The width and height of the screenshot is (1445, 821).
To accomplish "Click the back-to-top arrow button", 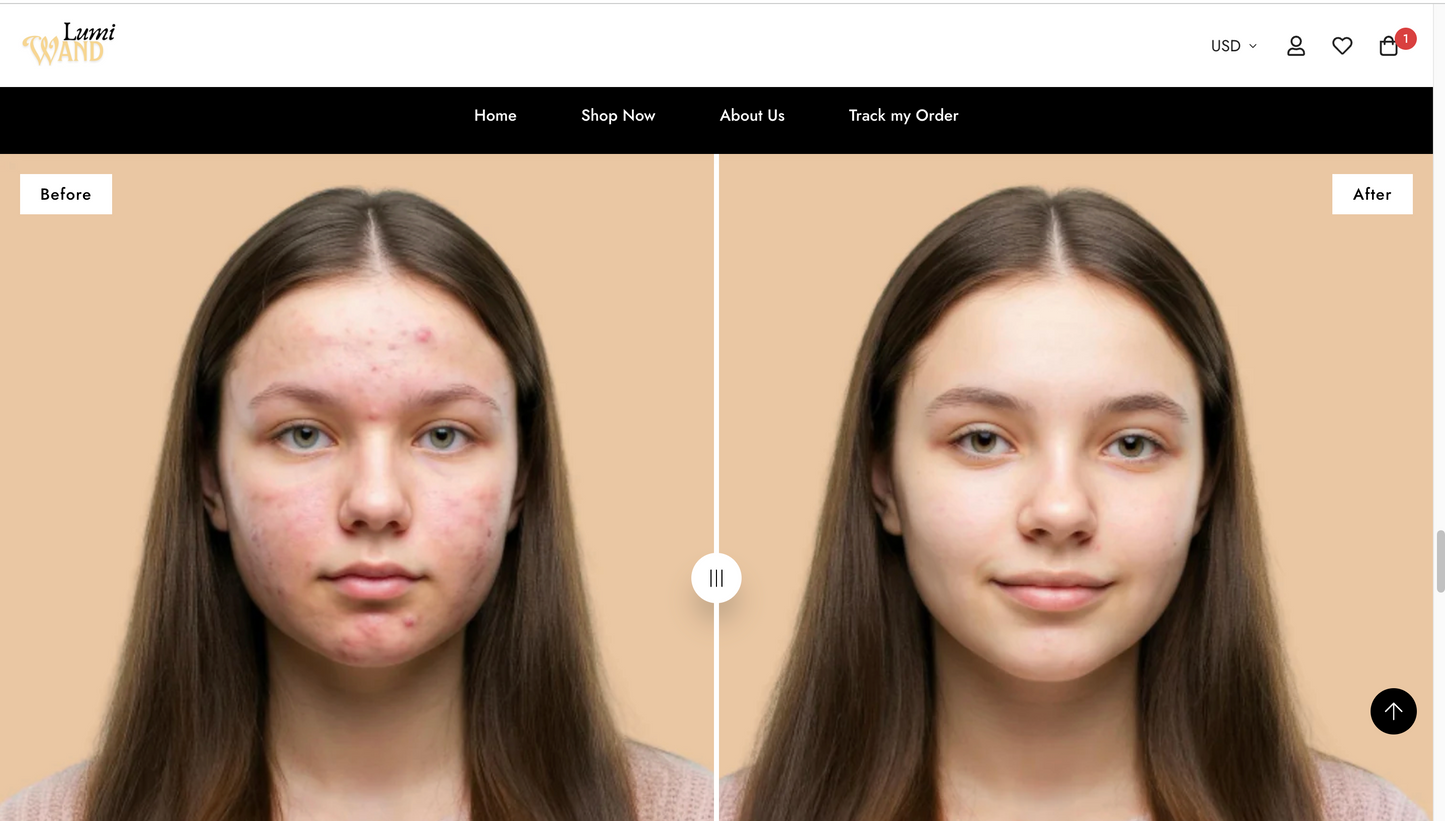I will pyautogui.click(x=1393, y=711).
